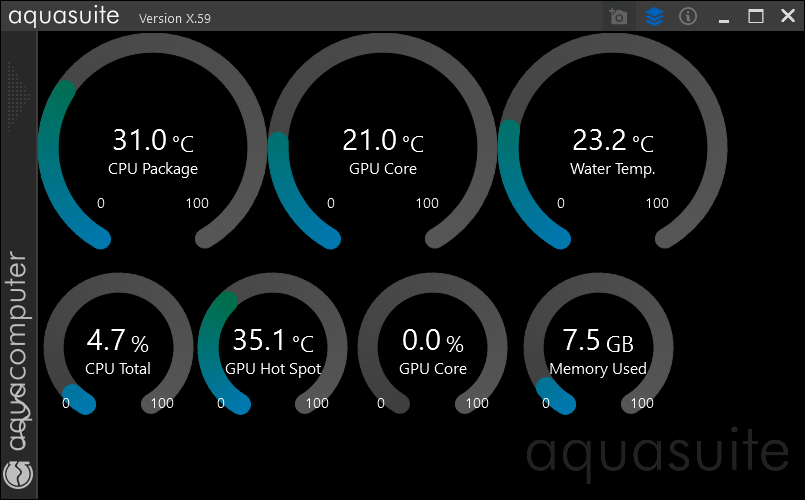The height and width of the screenshot is (500, 805).
Task: Click the aquasuite title text
Action: (x=64, y=17)
